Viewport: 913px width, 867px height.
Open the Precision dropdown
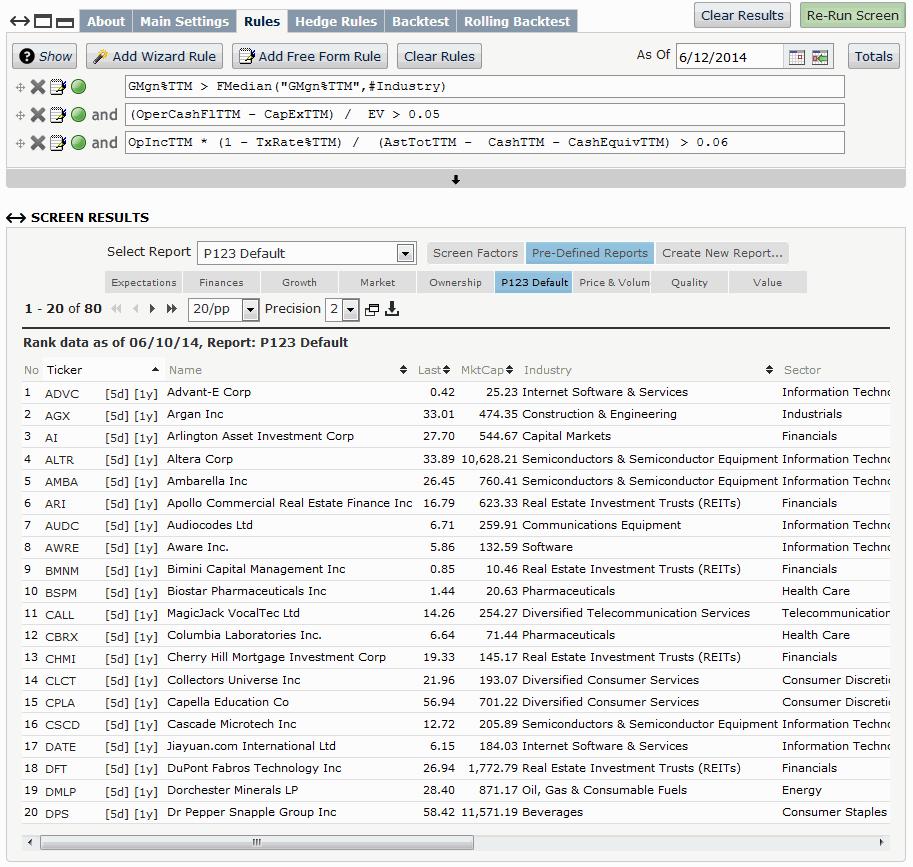click(x=351, y=310)
